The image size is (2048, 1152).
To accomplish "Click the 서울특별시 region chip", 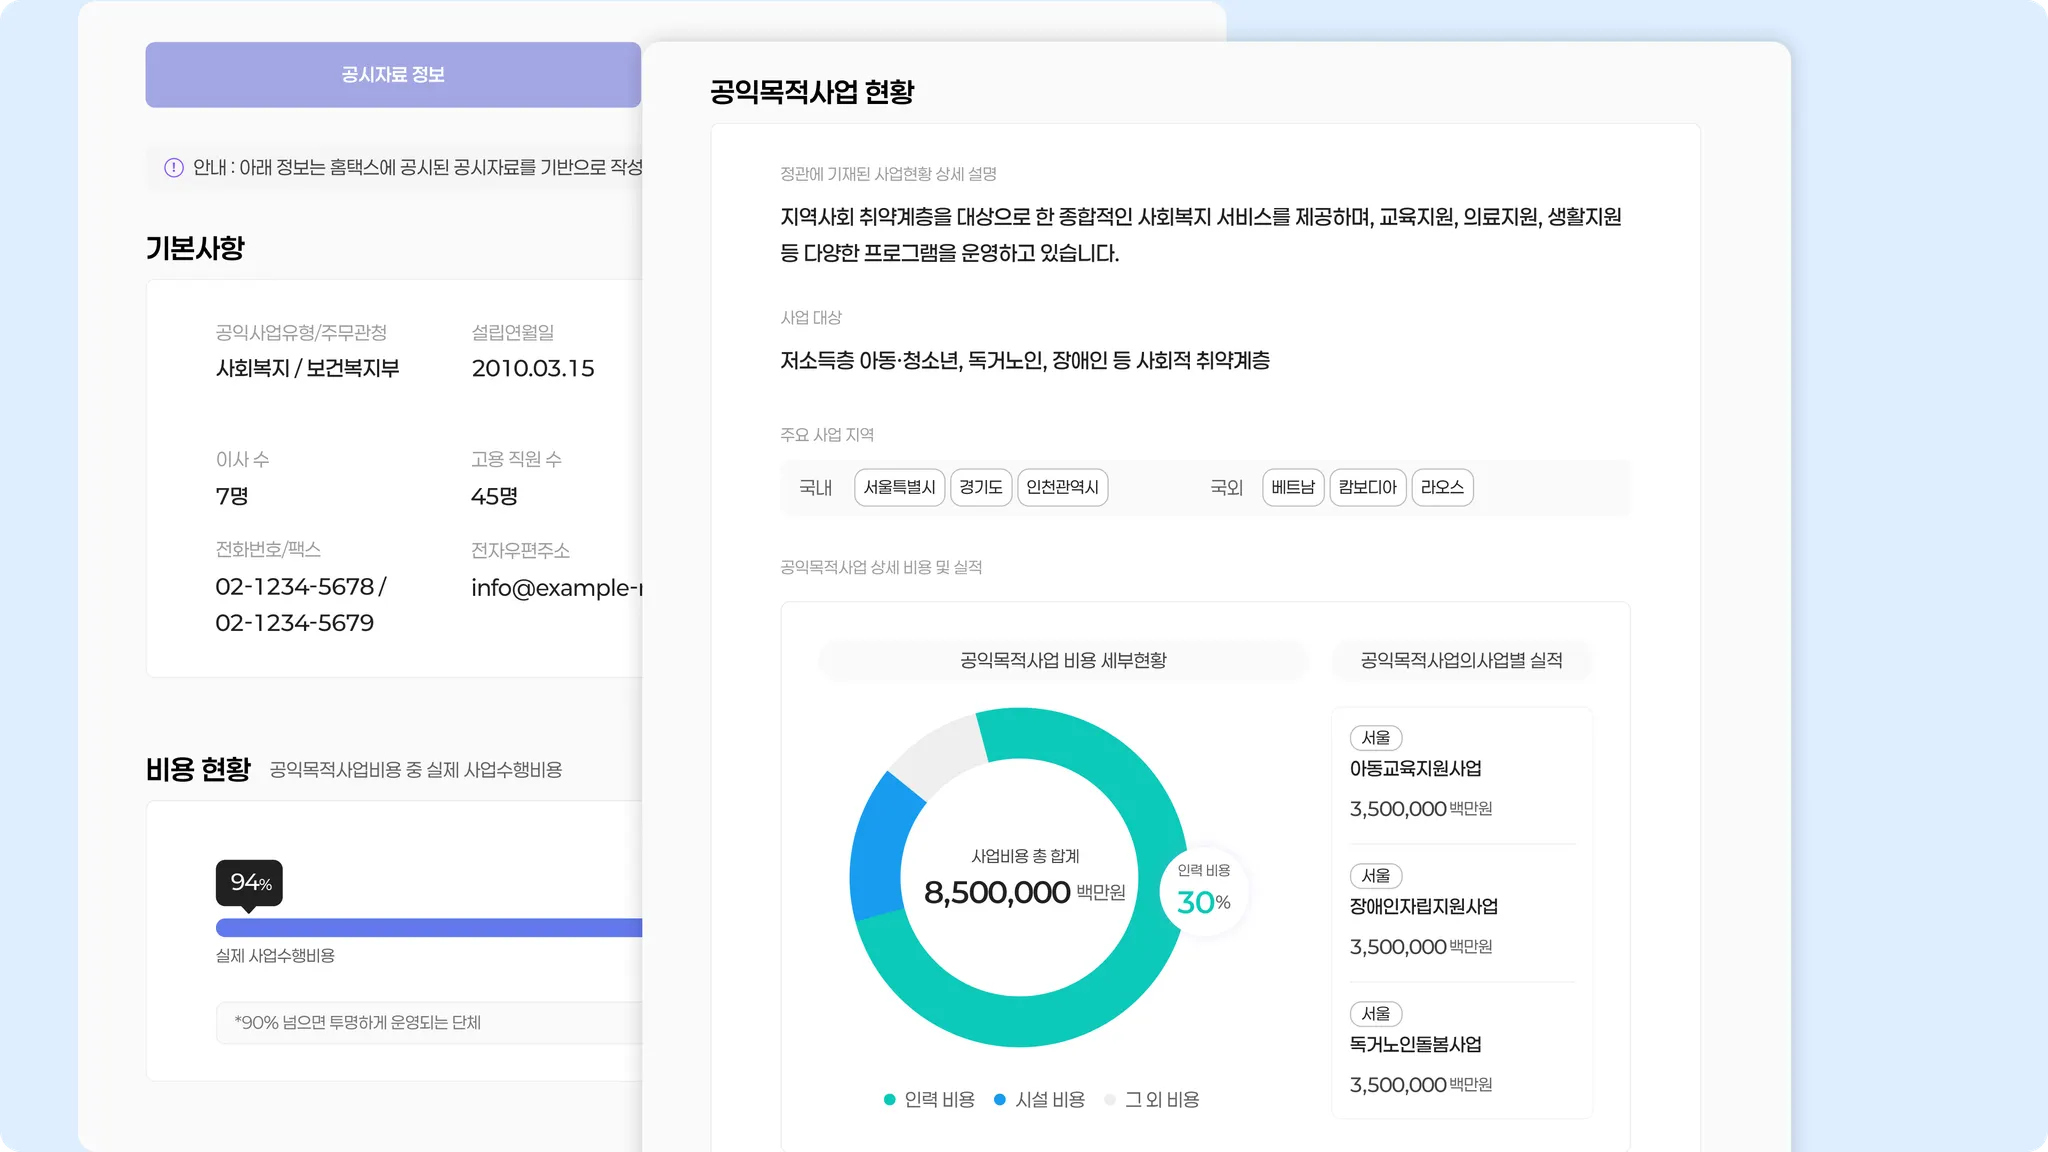I will (899, 488).
